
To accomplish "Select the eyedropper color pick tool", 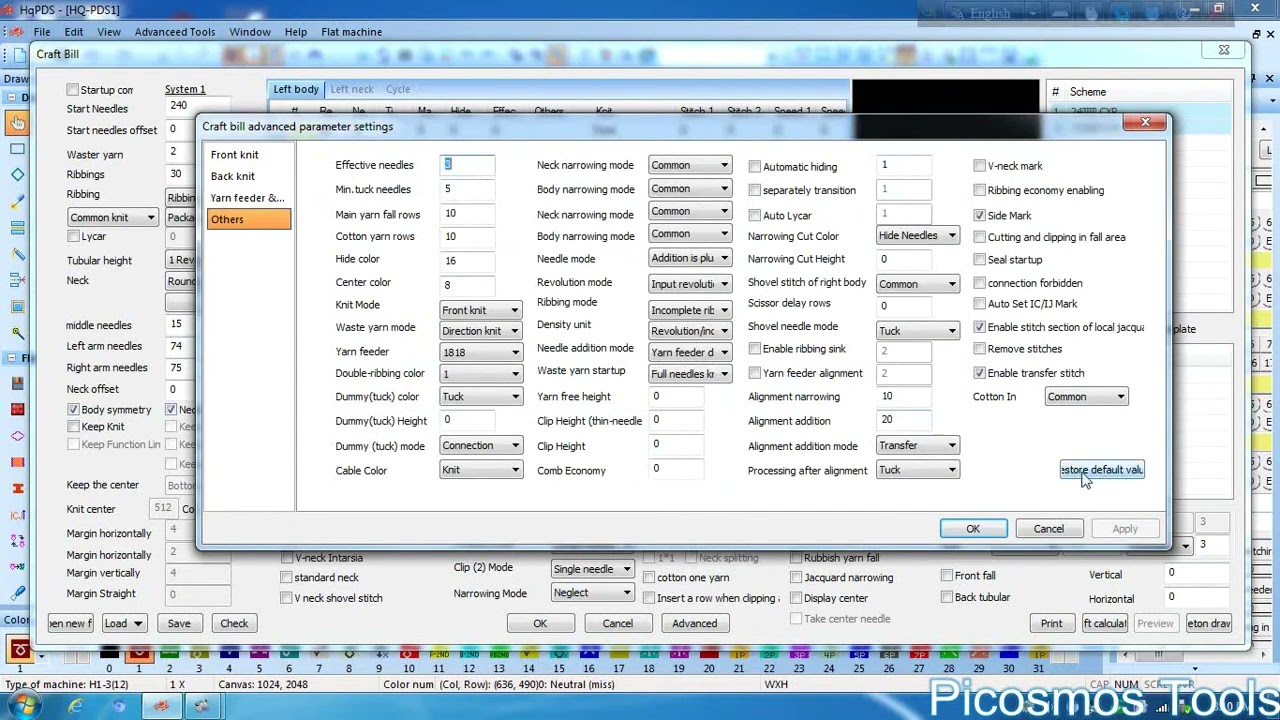I will 17,202.
